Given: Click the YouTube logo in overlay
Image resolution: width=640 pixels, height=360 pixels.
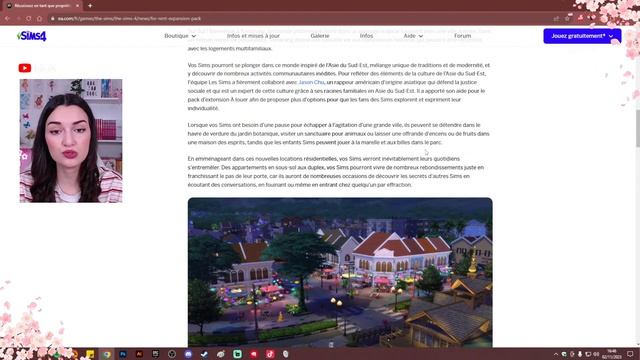Looking at the screenshot, I should point(24,68).
